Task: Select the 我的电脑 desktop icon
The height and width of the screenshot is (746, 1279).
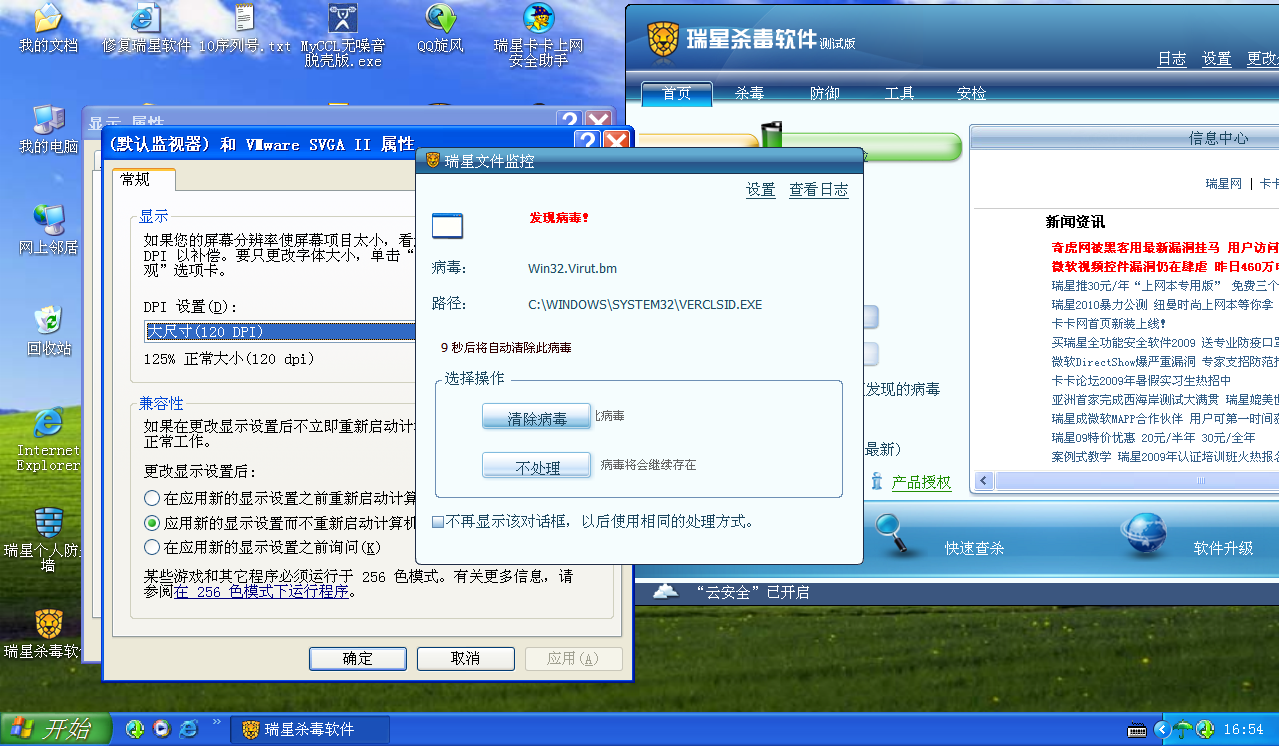Action: click(48, 130)
